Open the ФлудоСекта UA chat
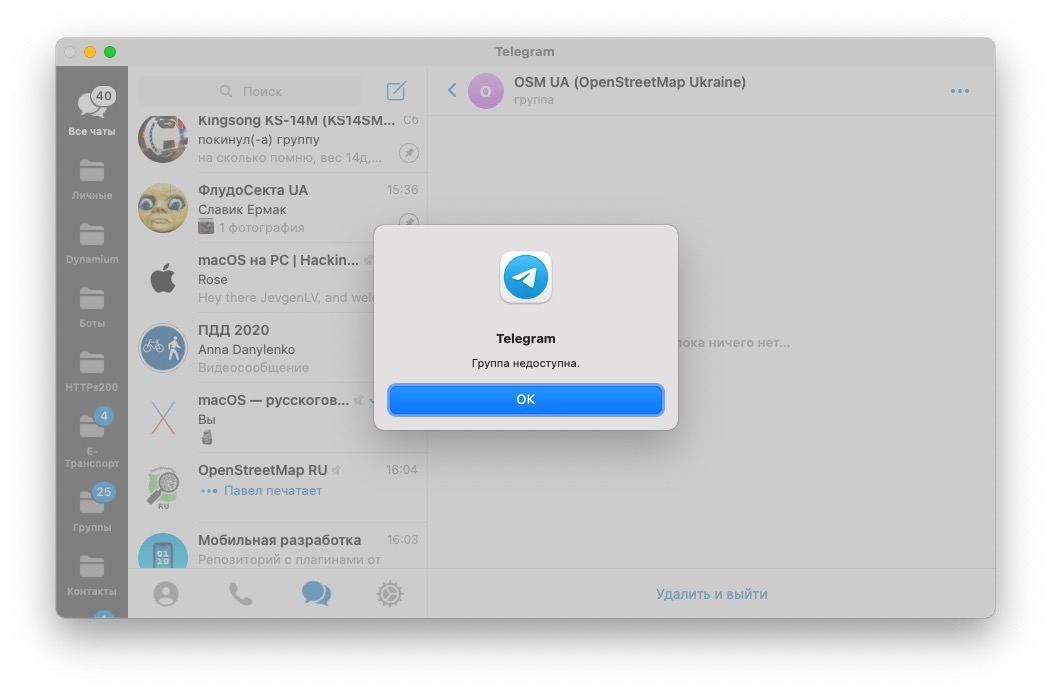1051x692 pixels. click(277, 208)
